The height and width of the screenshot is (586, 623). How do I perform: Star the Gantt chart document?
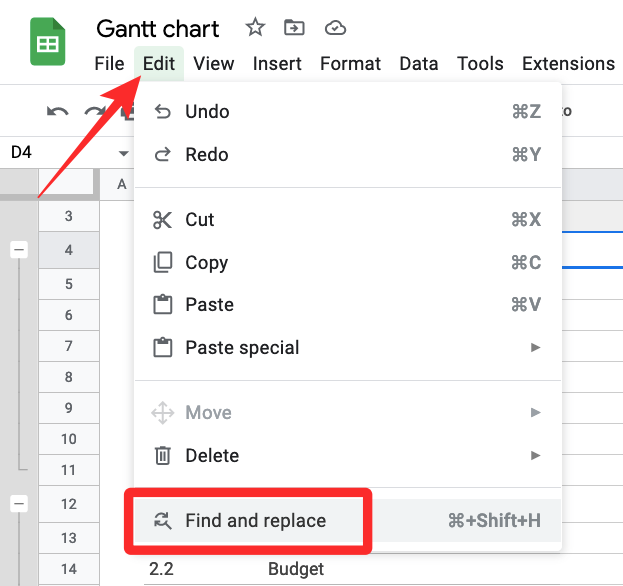(255, 27)
